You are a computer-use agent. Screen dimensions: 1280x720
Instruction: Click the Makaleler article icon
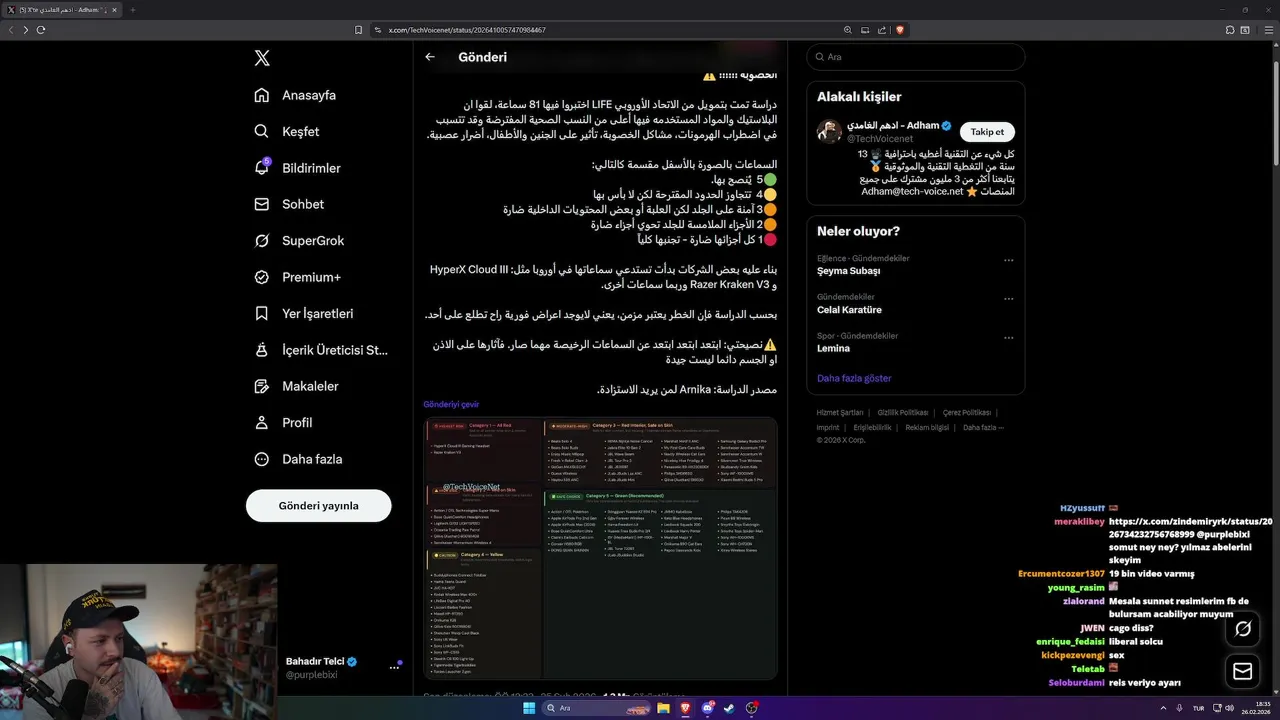(x=262, y=386)
